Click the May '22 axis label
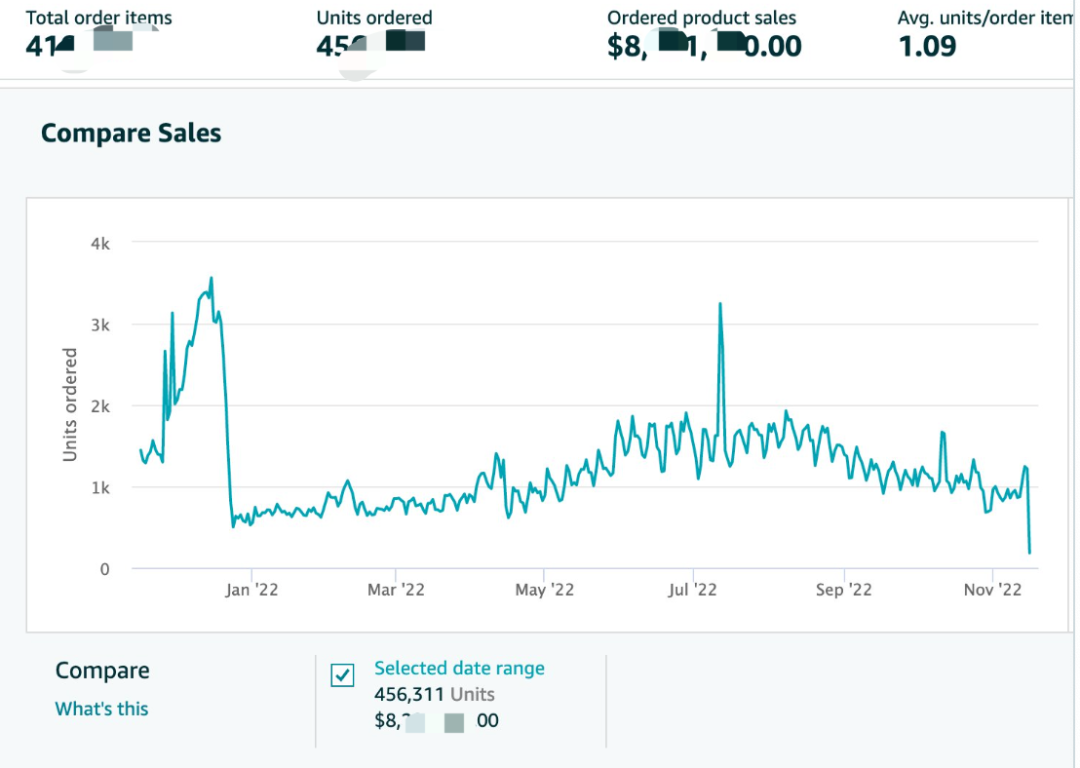 point(544,590)
